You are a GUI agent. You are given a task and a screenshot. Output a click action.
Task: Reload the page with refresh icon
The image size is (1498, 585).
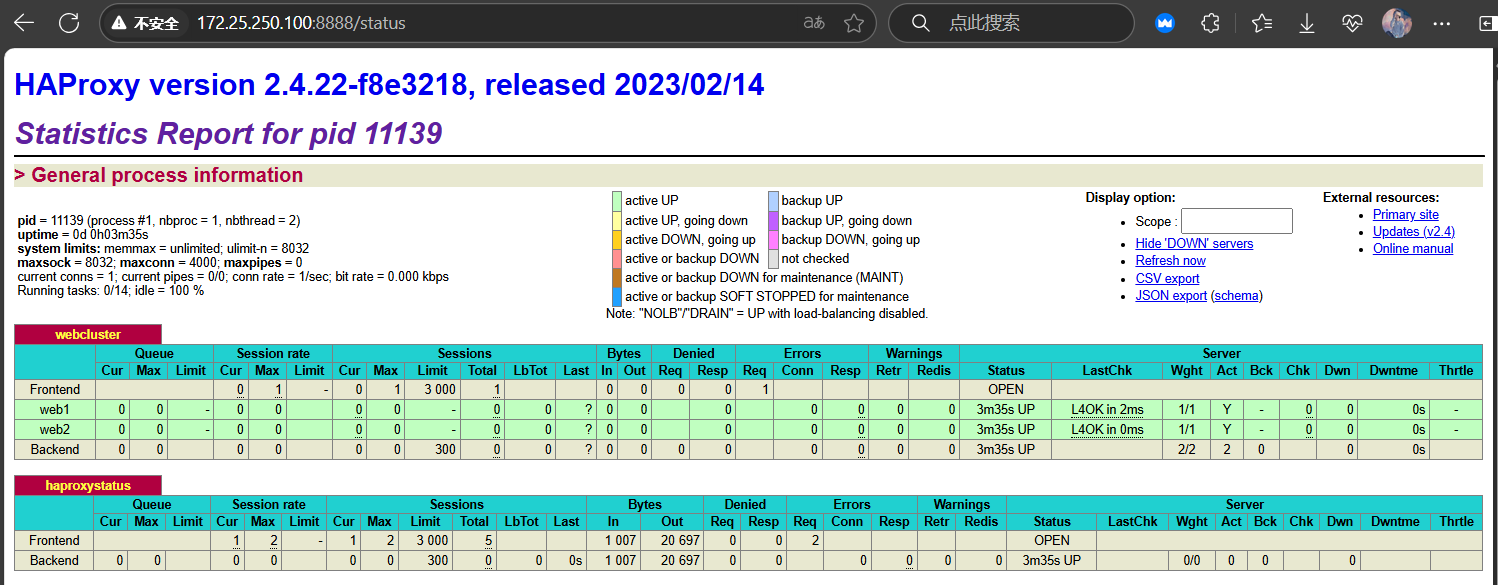(68, 23)
